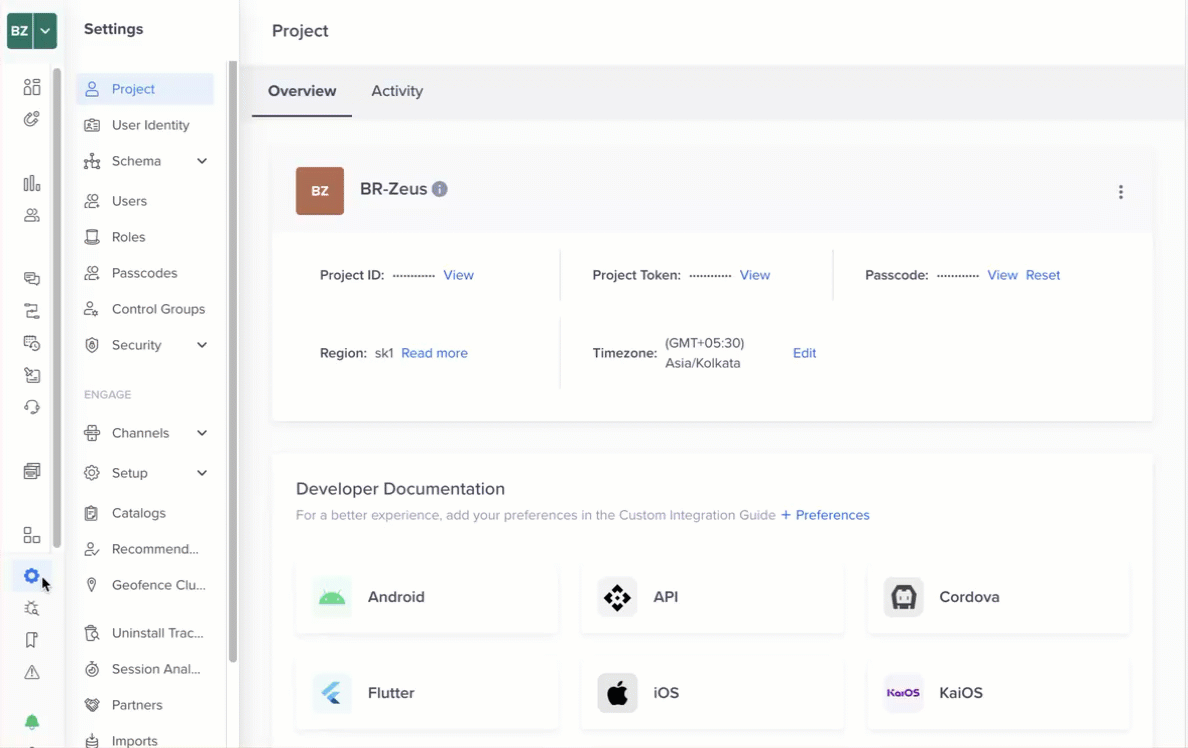Viewport: 1188px width, 748px height.
Task: Open the warning triangle alerts icon
Action: pos(31,672)
